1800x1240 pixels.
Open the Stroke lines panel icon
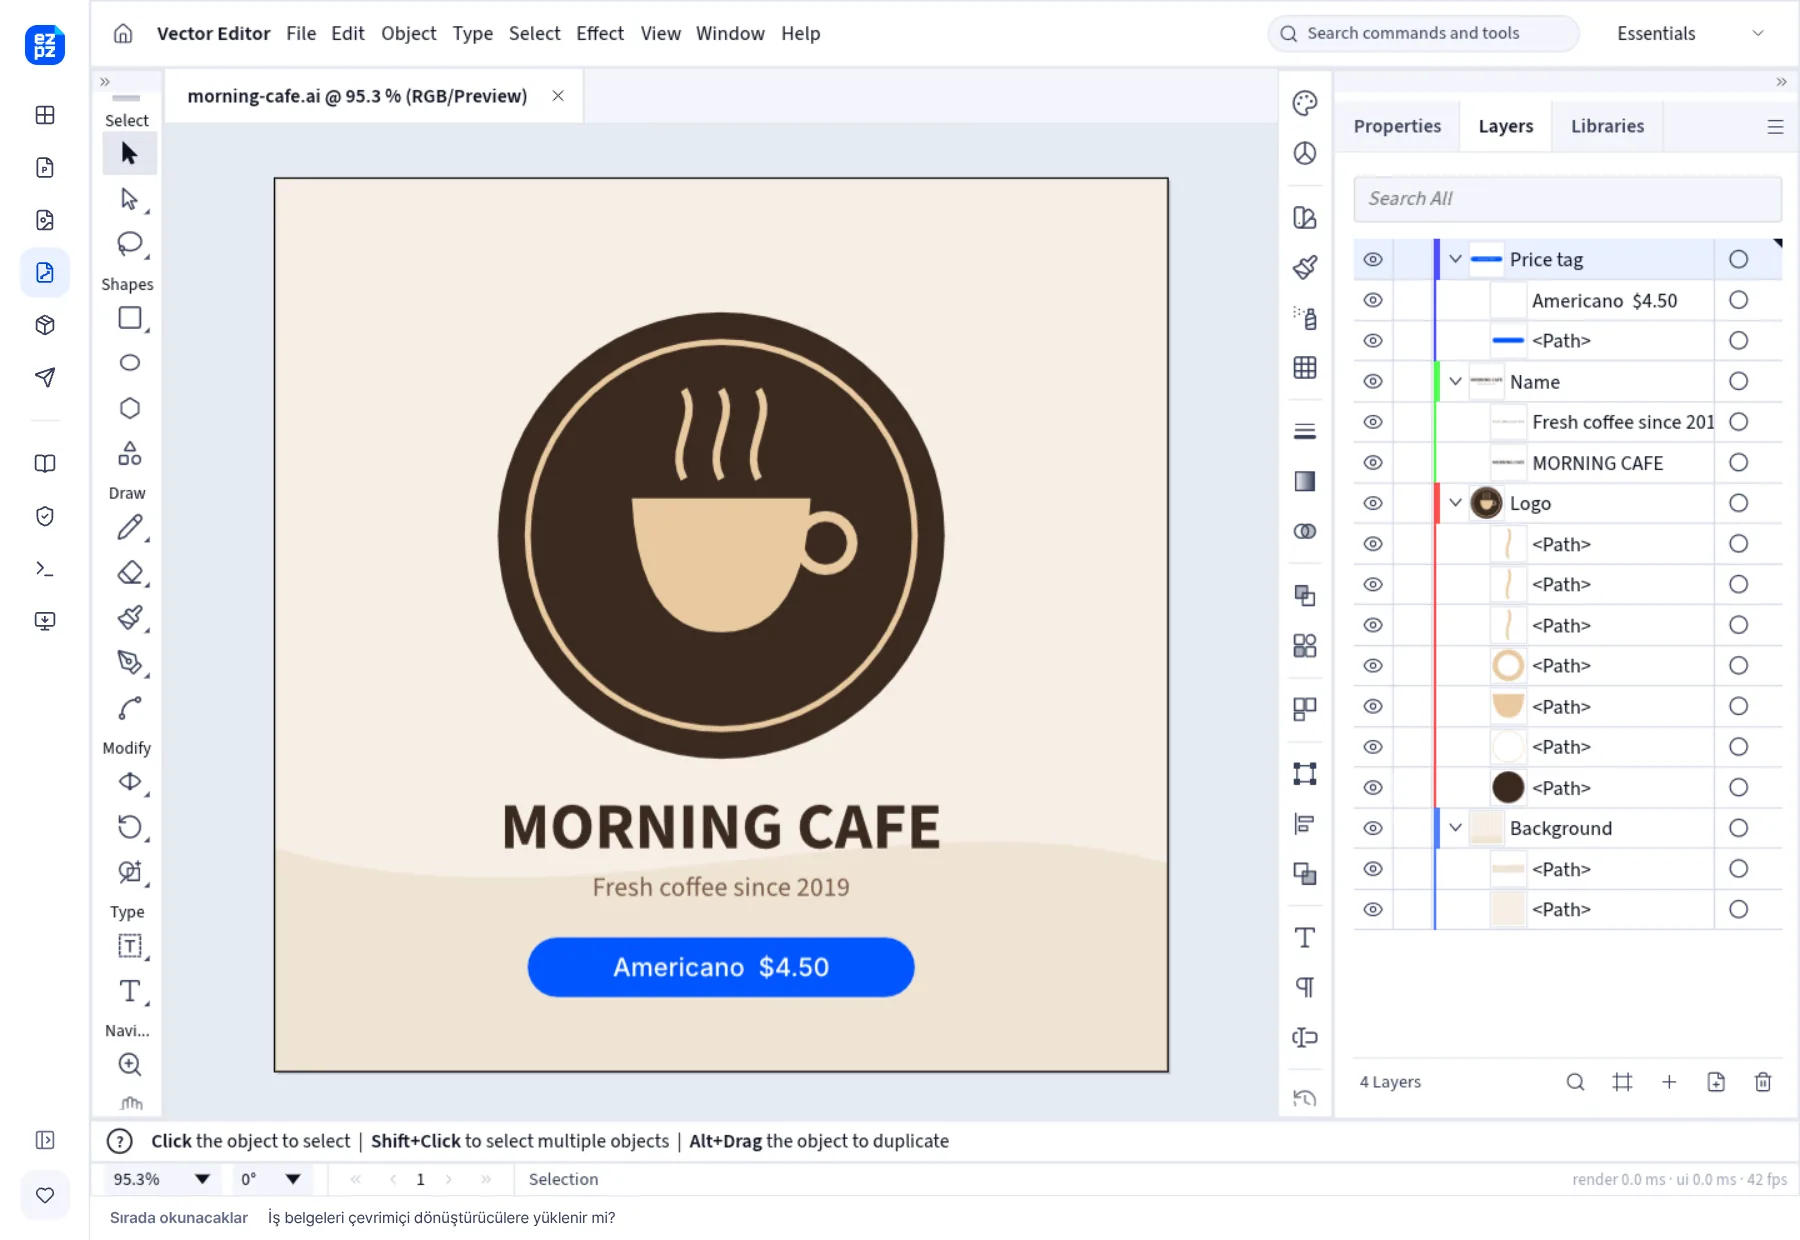click(1305, 431)
